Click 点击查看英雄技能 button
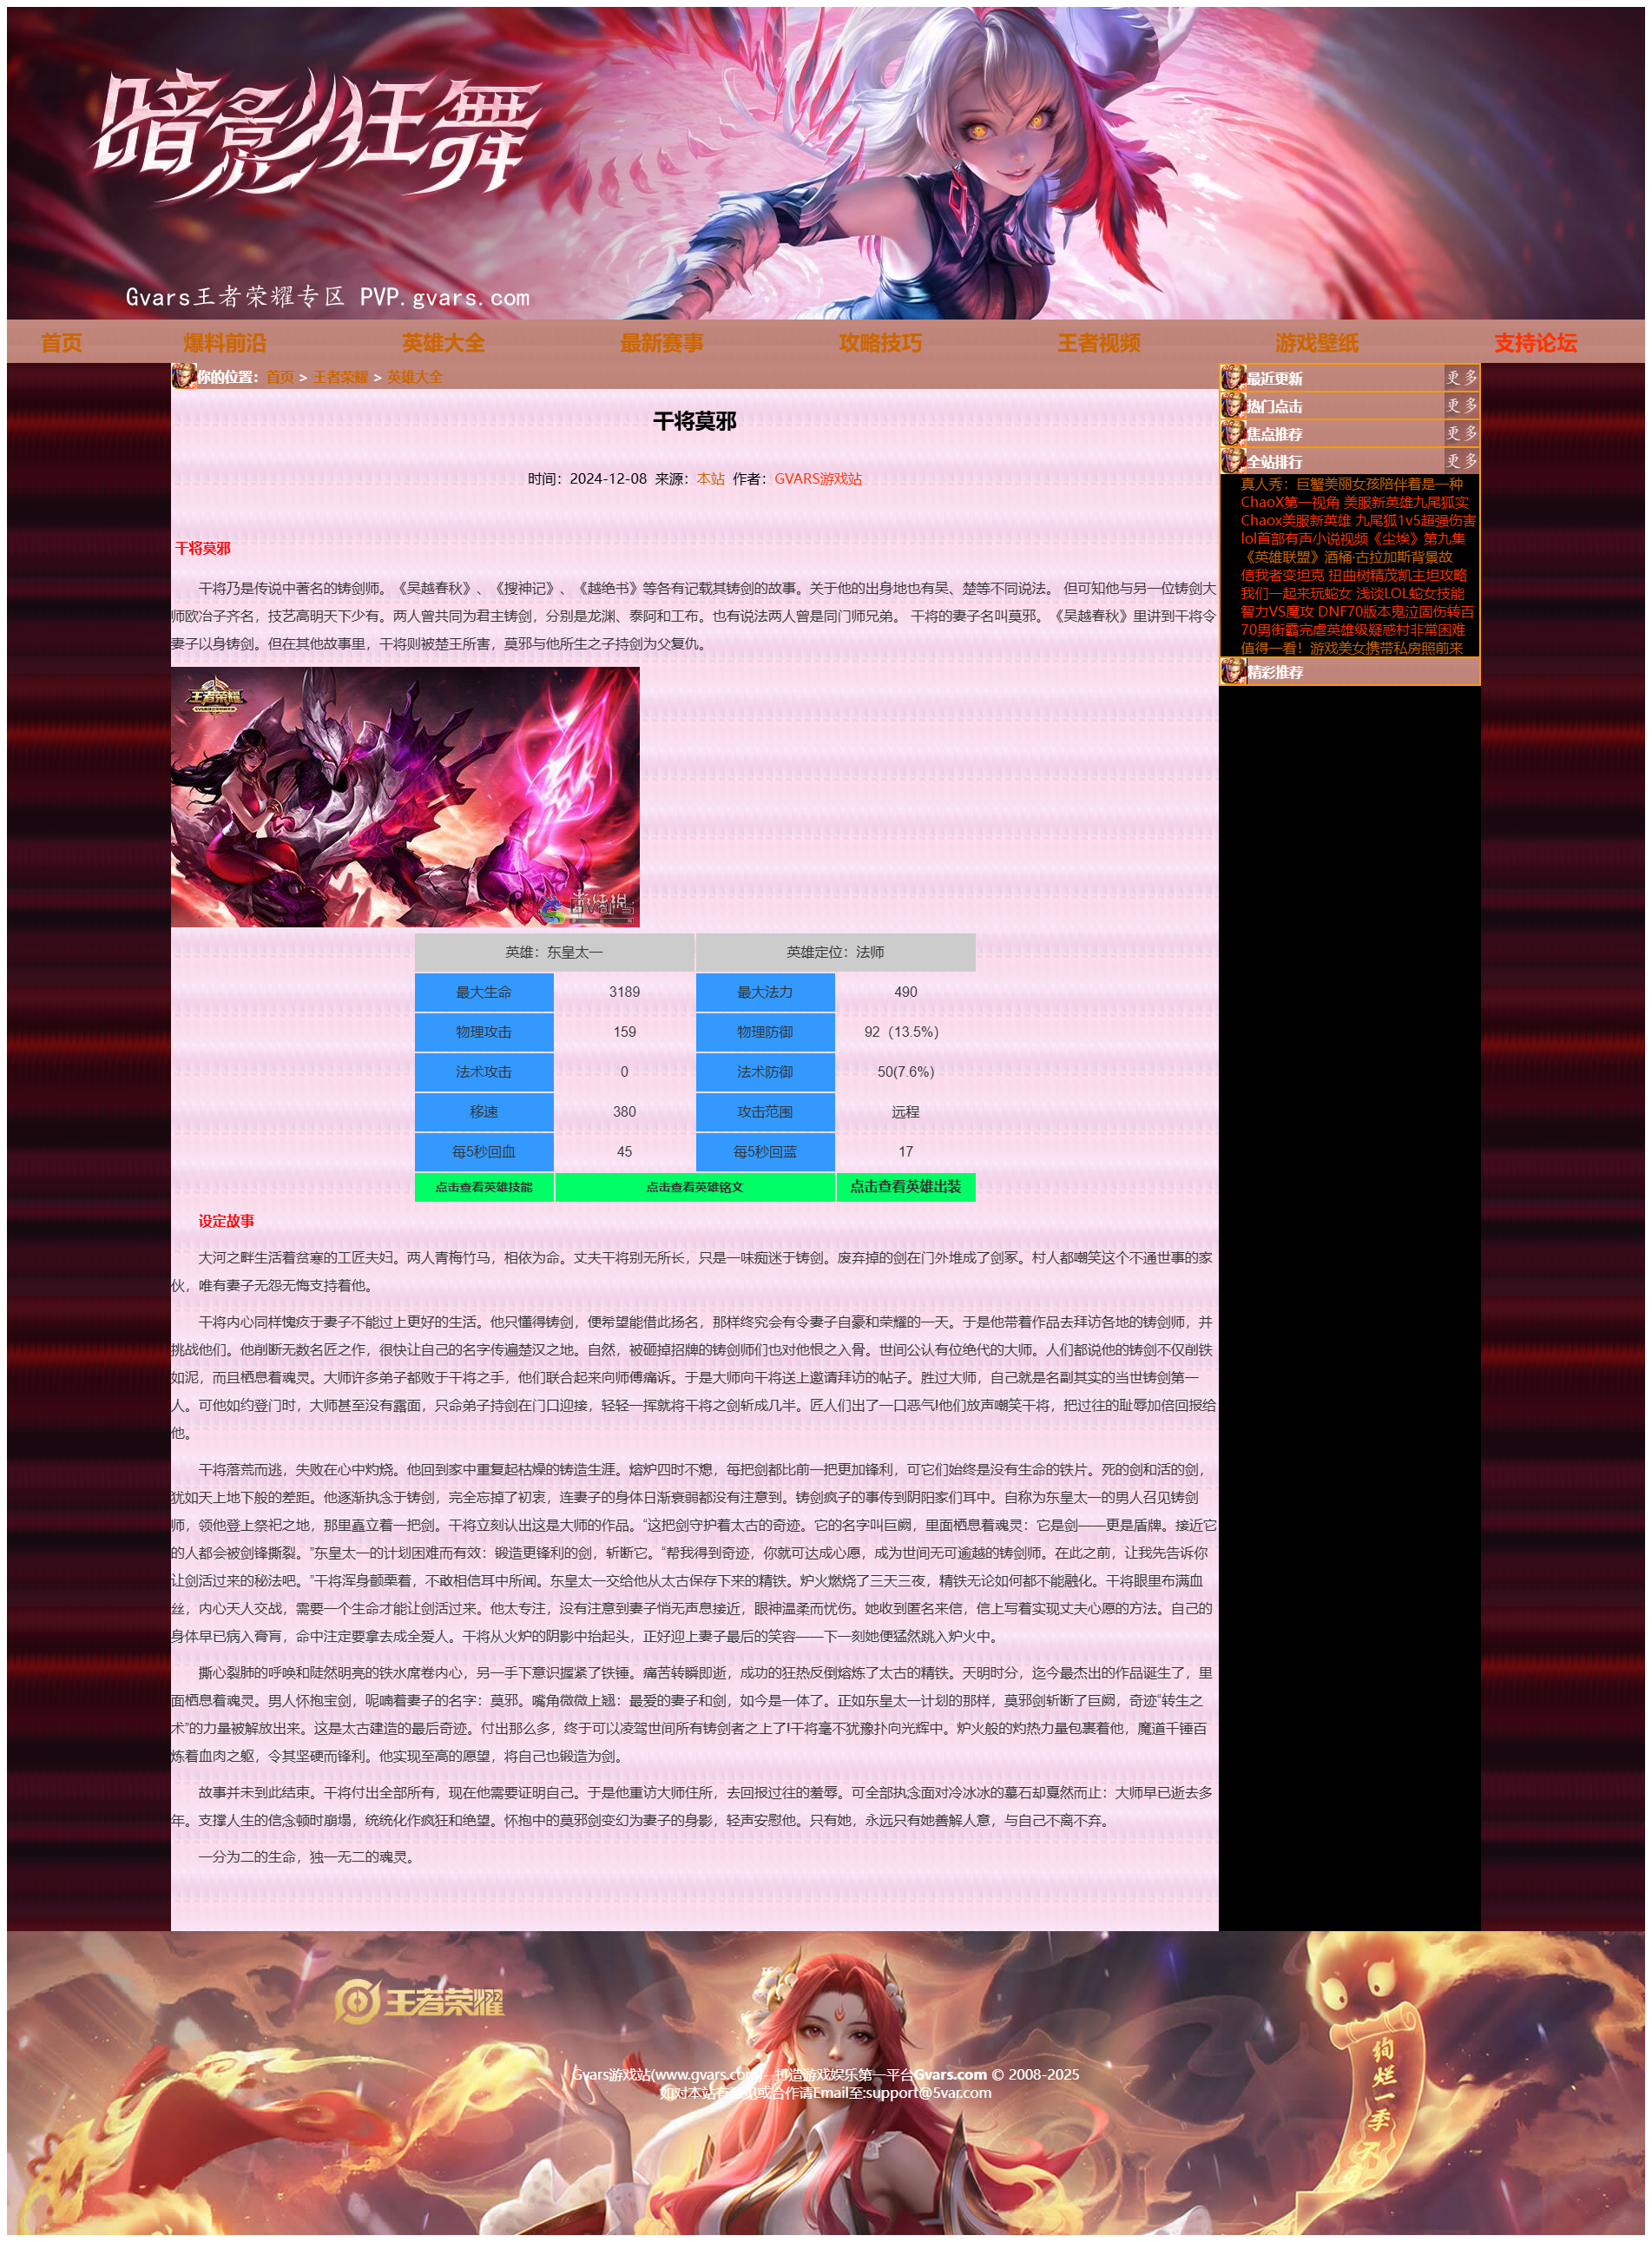 484,1187
